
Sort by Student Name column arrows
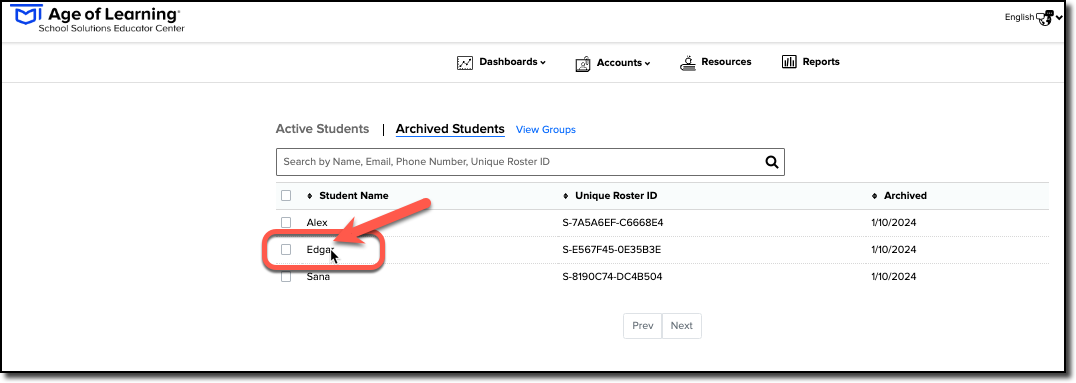309,196
